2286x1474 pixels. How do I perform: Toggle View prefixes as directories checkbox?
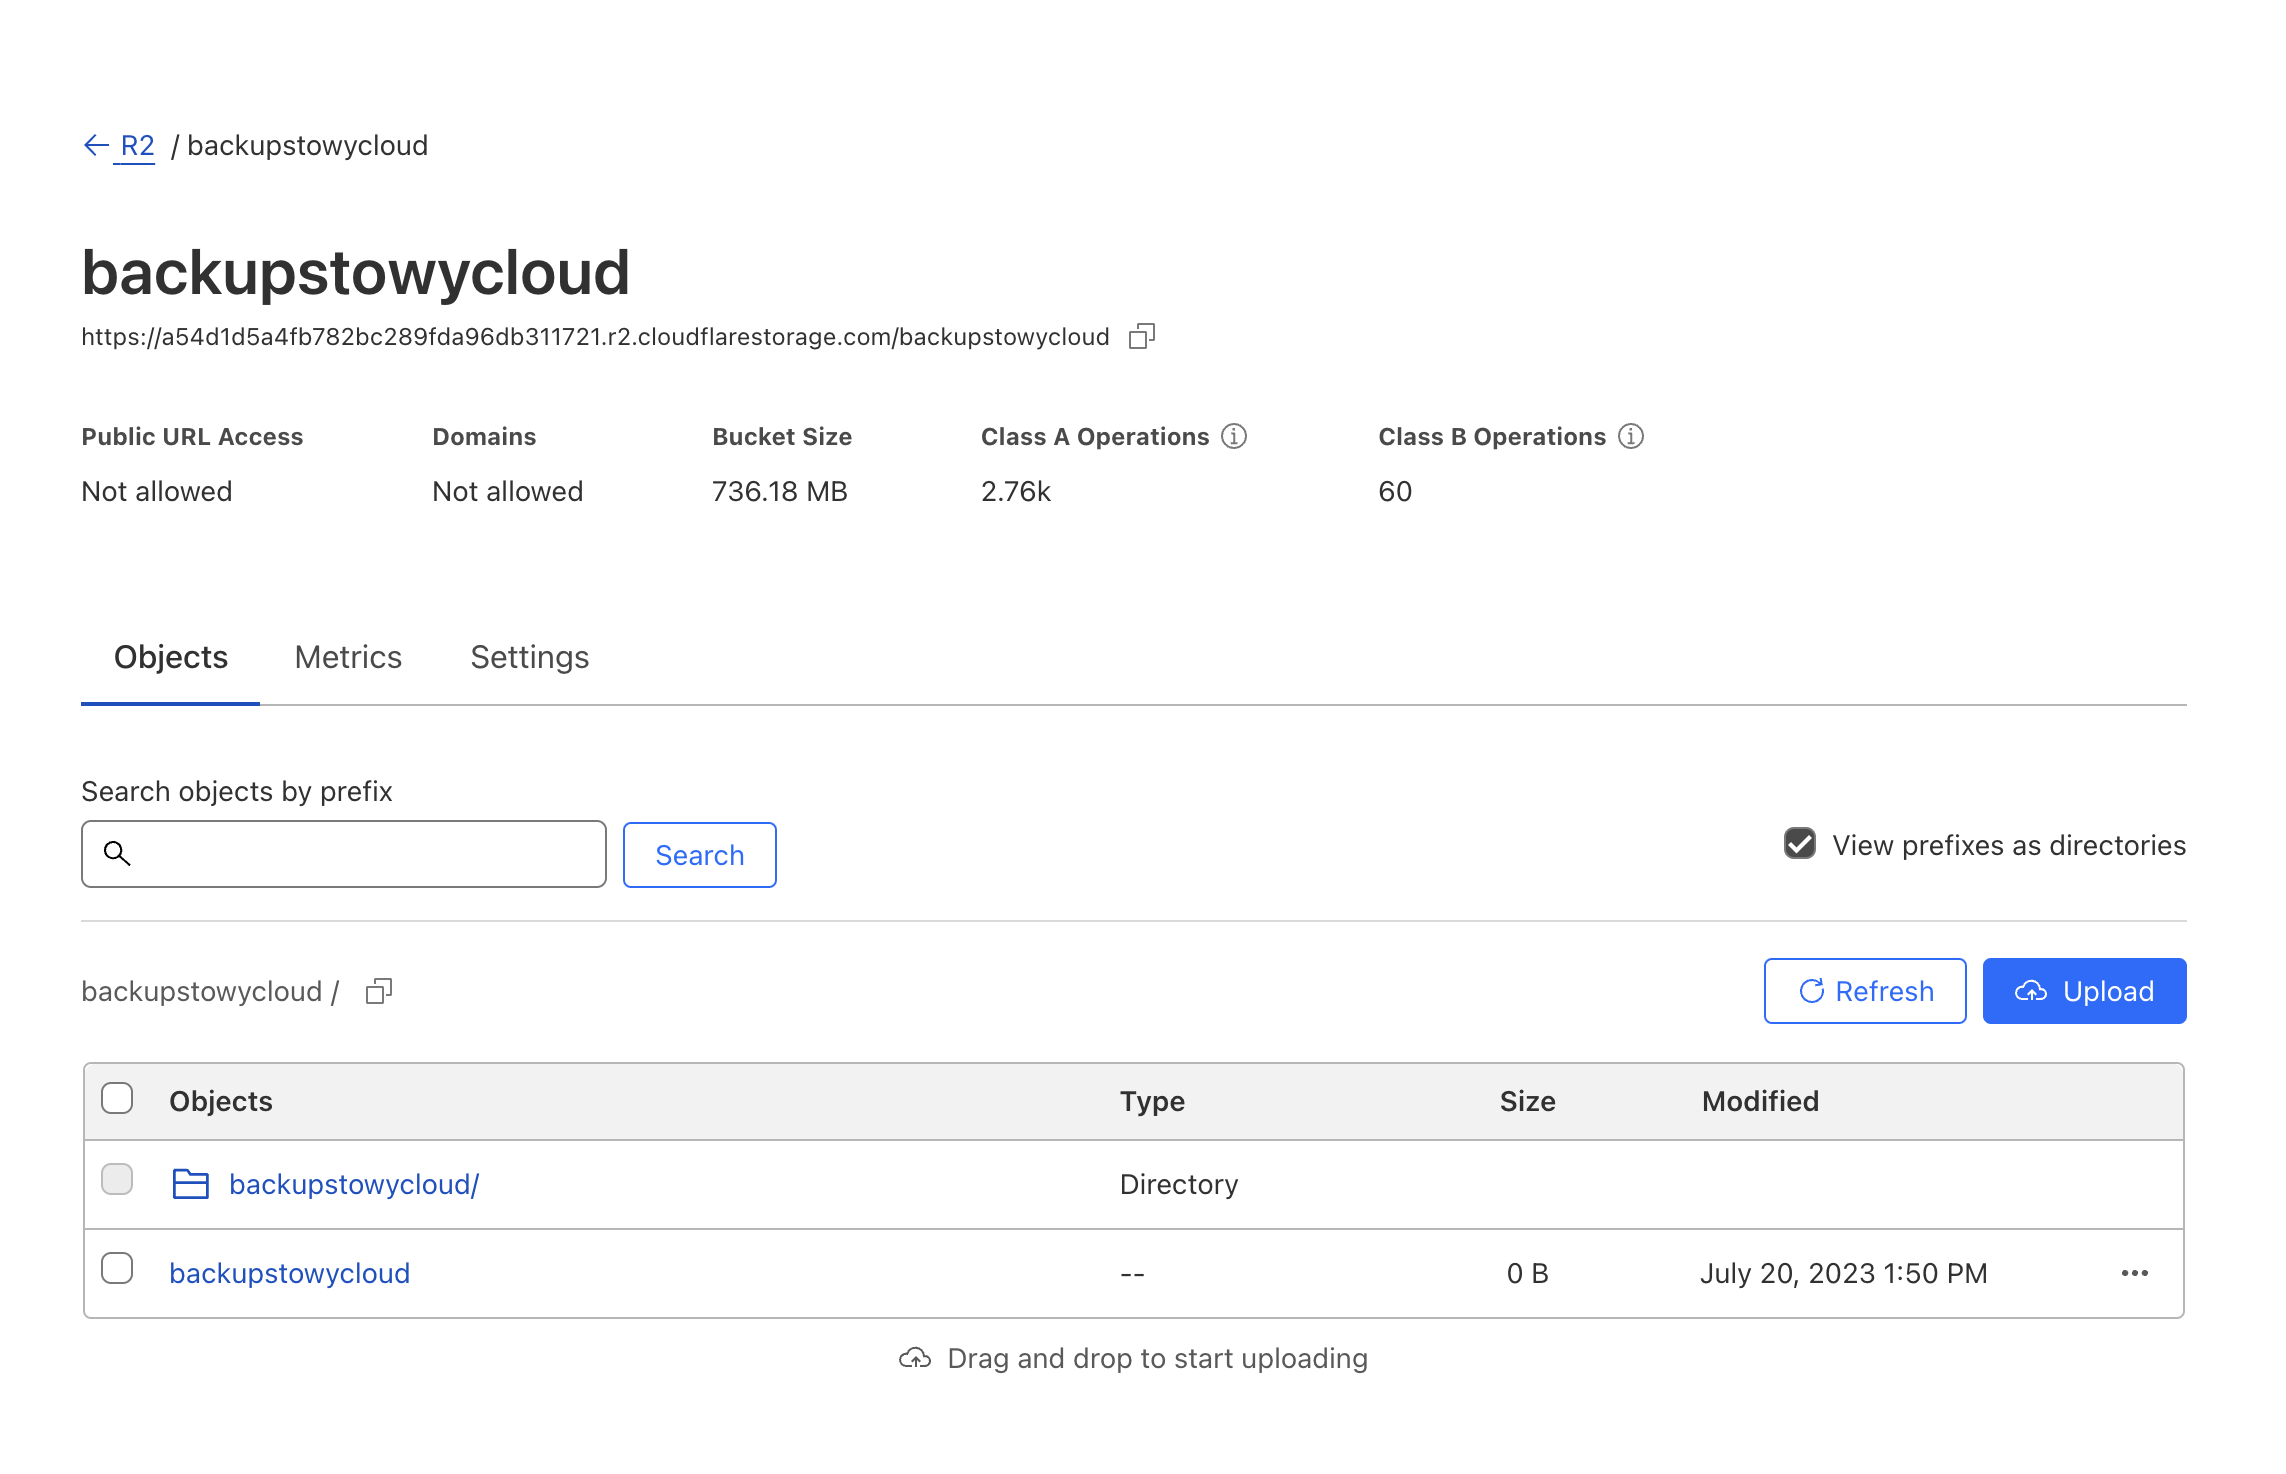(x=1800, y=844)
